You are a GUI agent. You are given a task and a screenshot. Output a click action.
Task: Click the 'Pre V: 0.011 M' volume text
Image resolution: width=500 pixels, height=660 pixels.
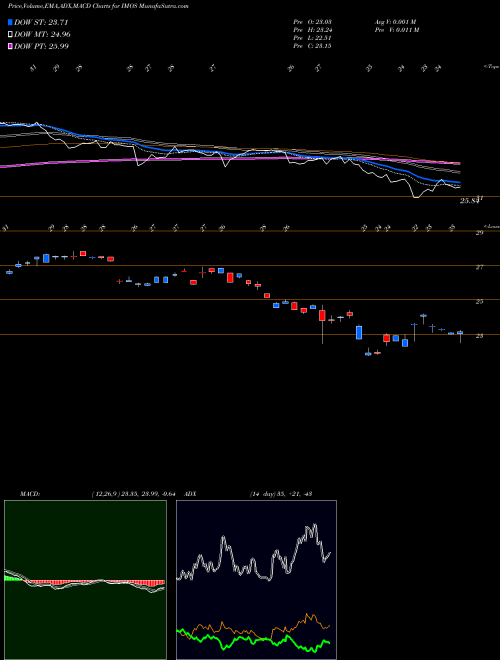396,30
